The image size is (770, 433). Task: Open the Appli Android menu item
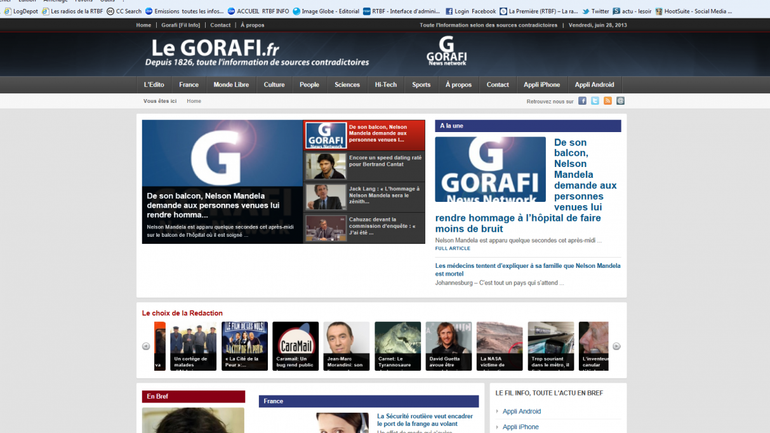(594, 85)
